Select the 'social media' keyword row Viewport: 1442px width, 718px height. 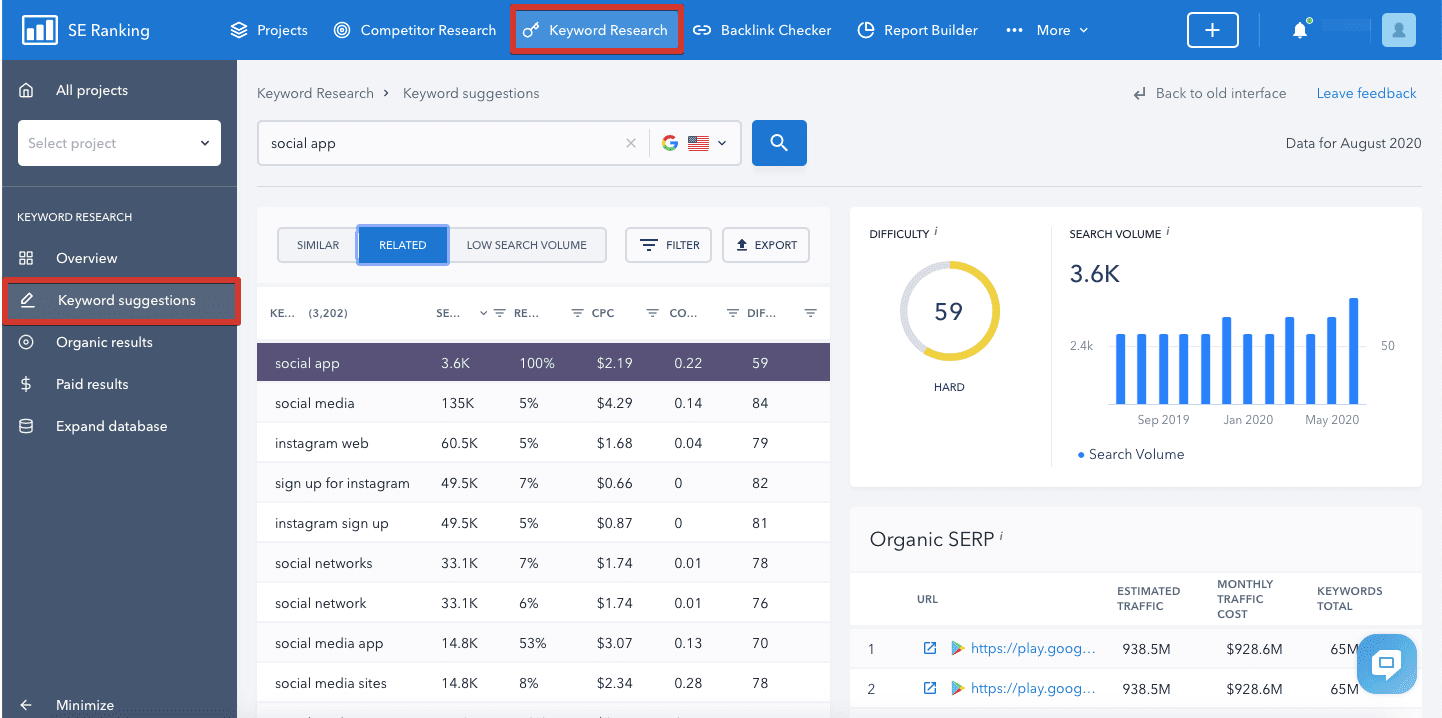coord(543,403)
